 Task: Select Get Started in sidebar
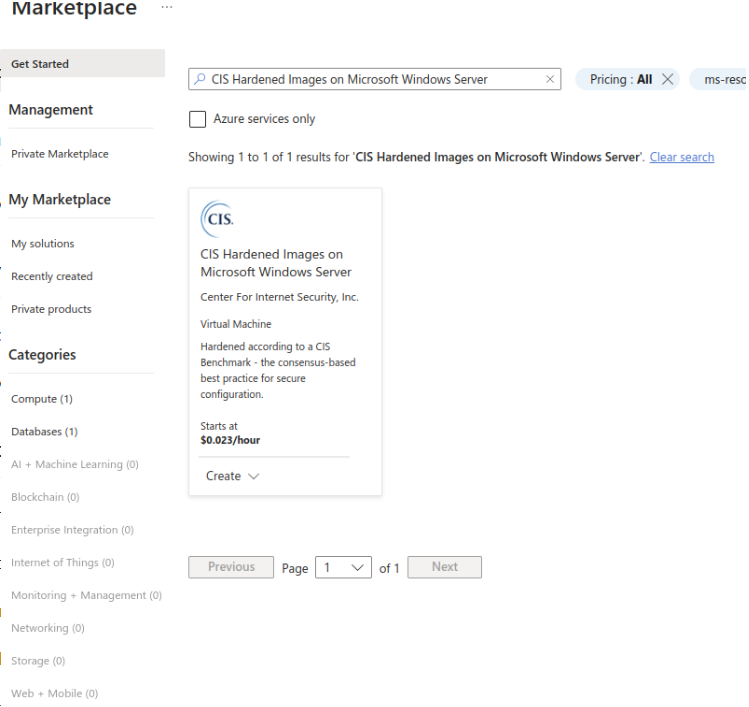click(x=40, y=64)
